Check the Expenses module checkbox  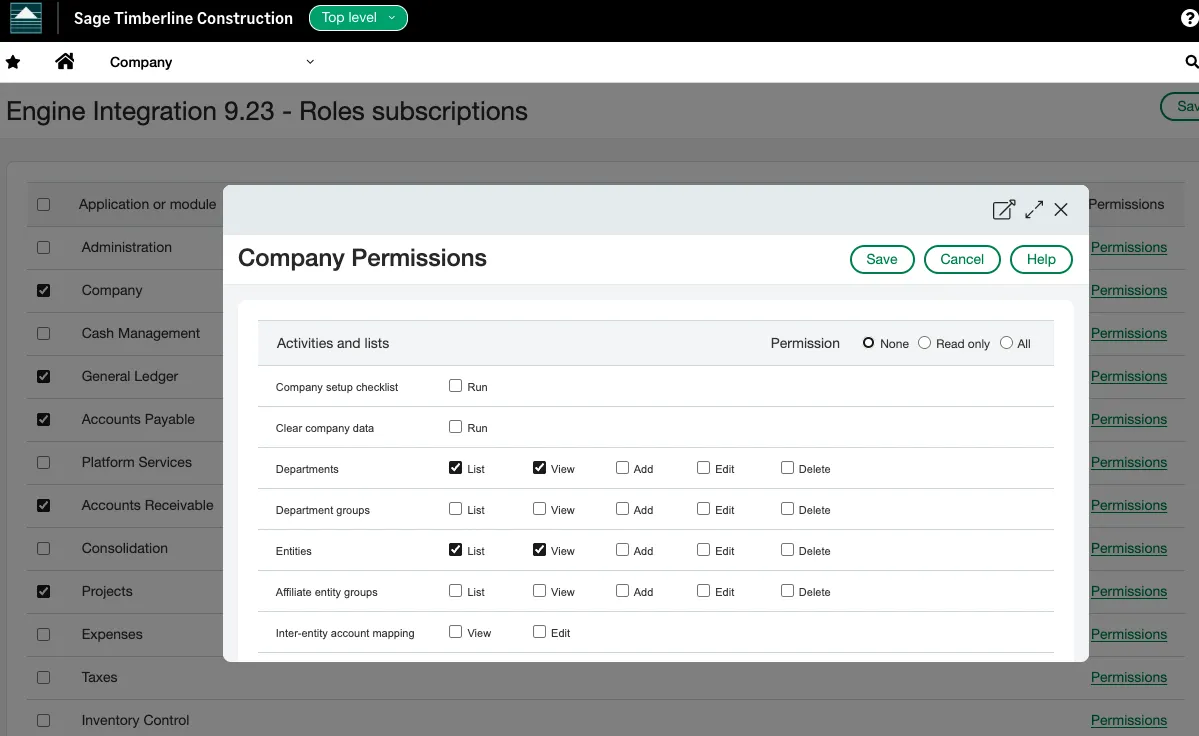click(x=44, y=634)
